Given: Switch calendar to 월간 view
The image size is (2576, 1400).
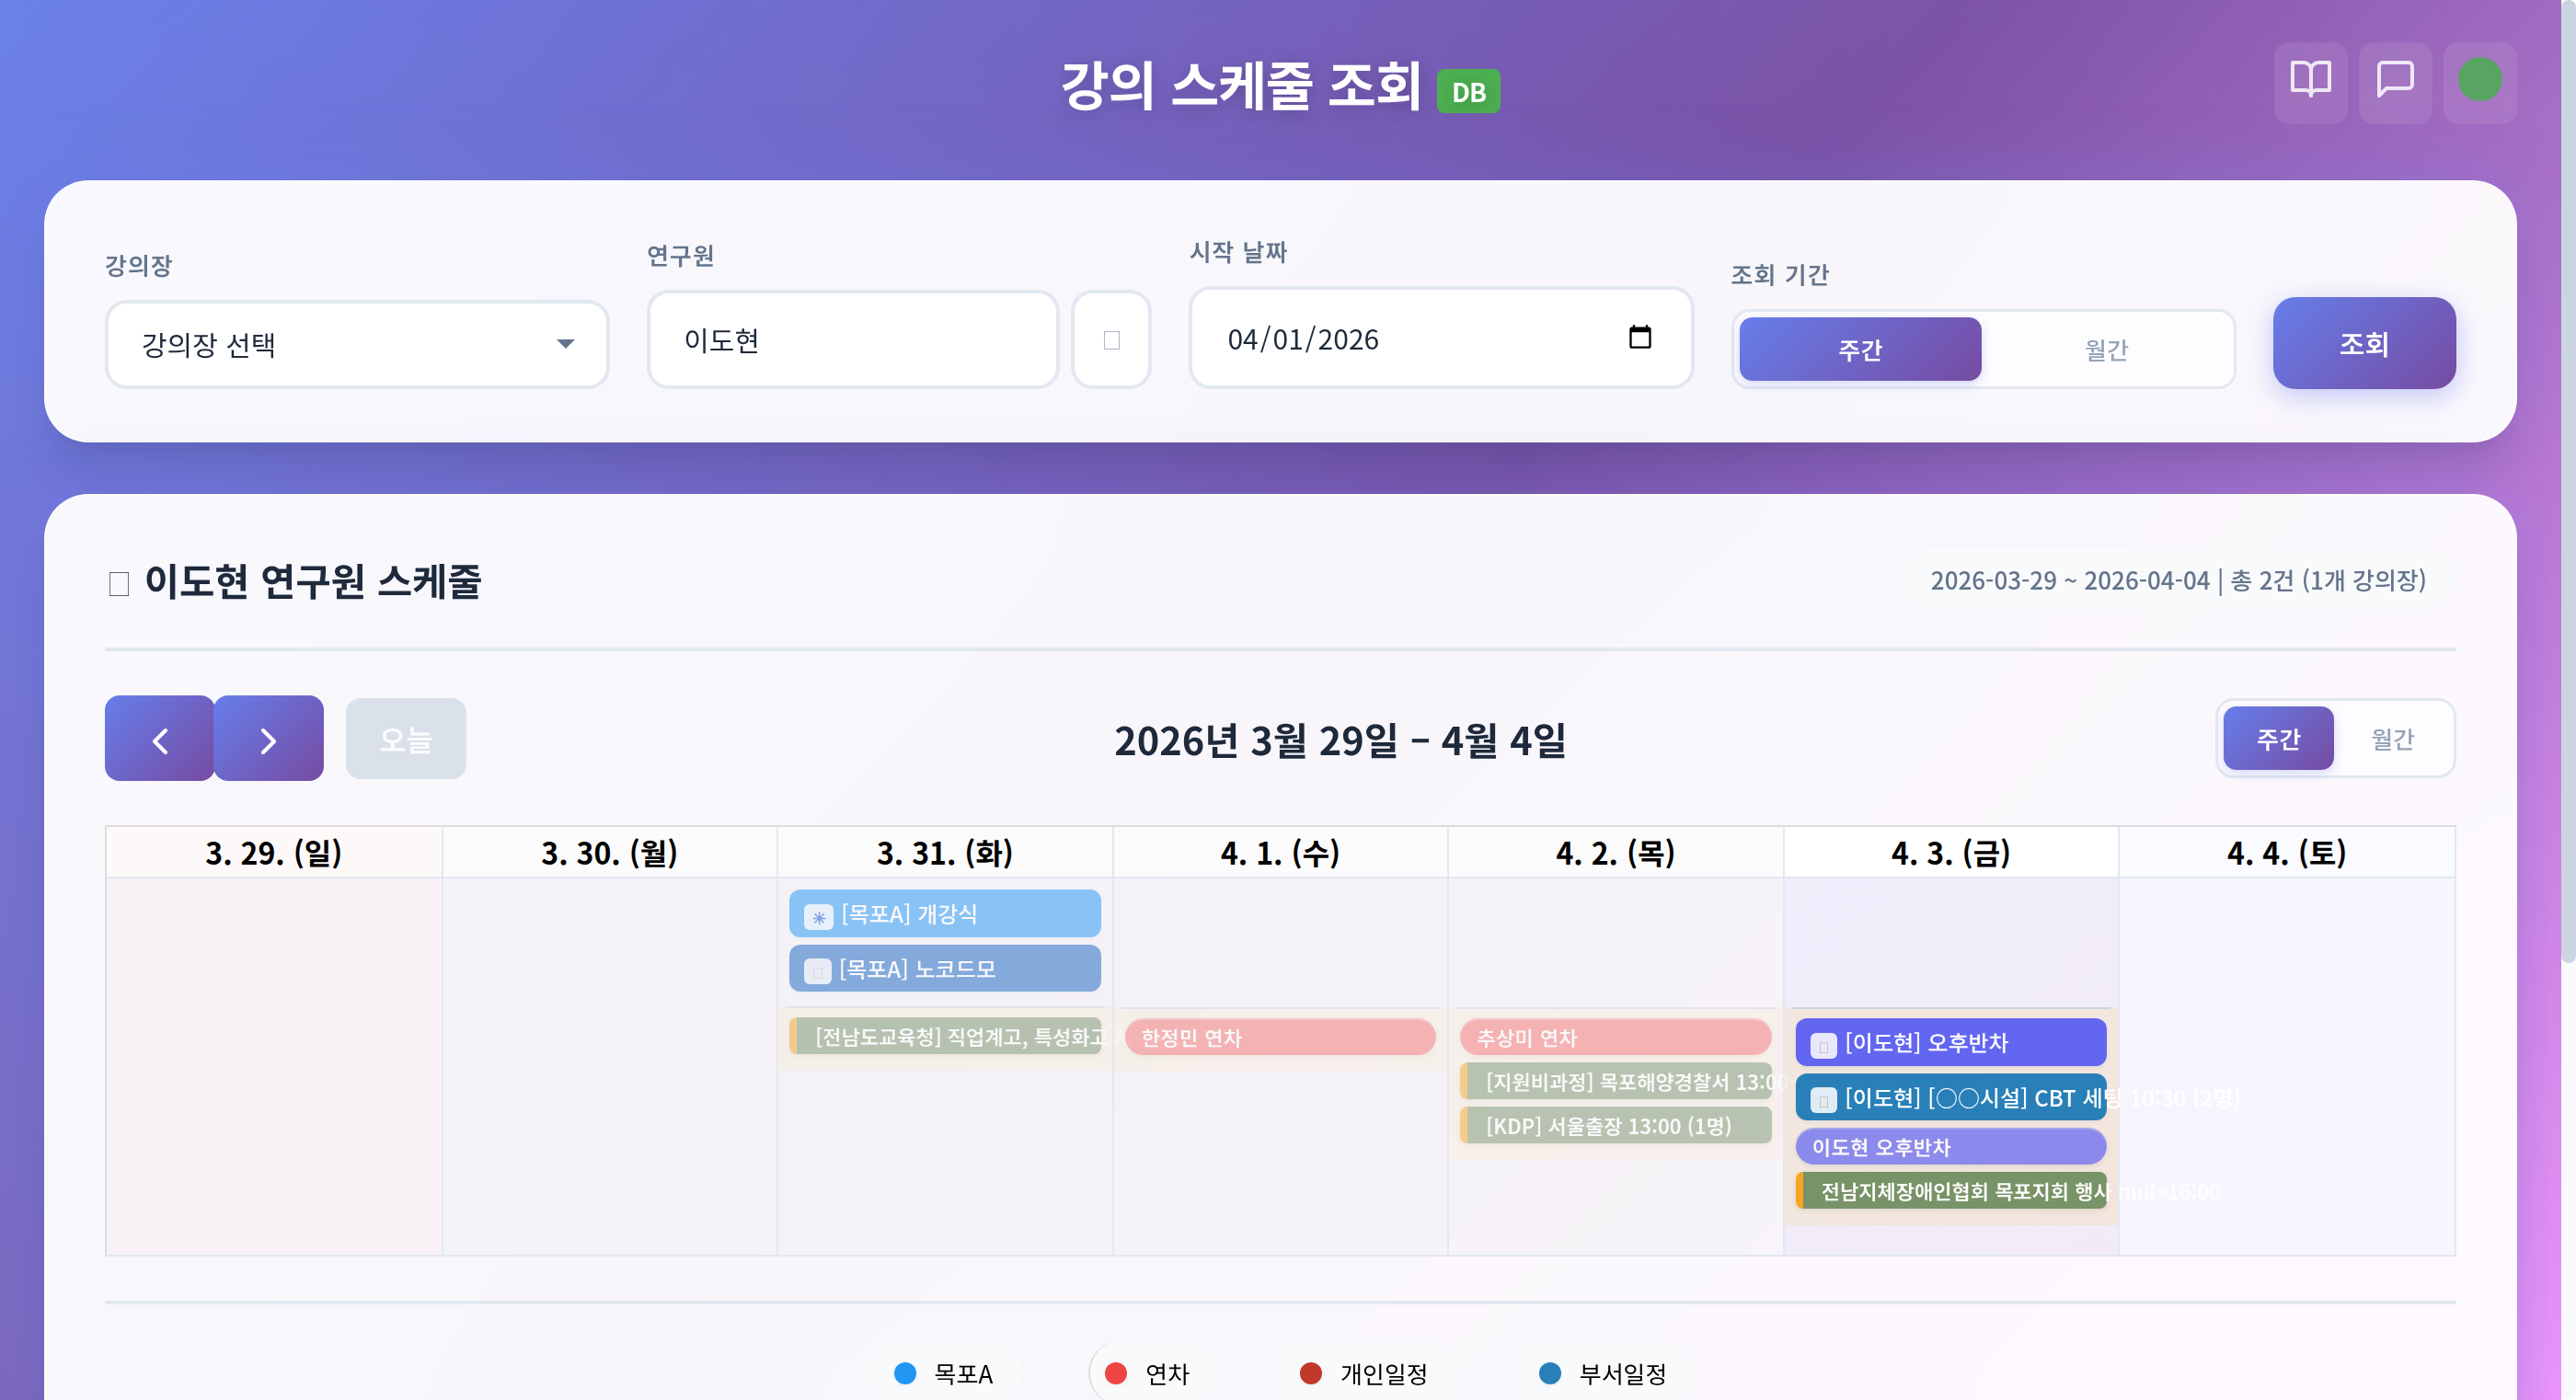Looking at the screenshot, I should [2391, 739].
